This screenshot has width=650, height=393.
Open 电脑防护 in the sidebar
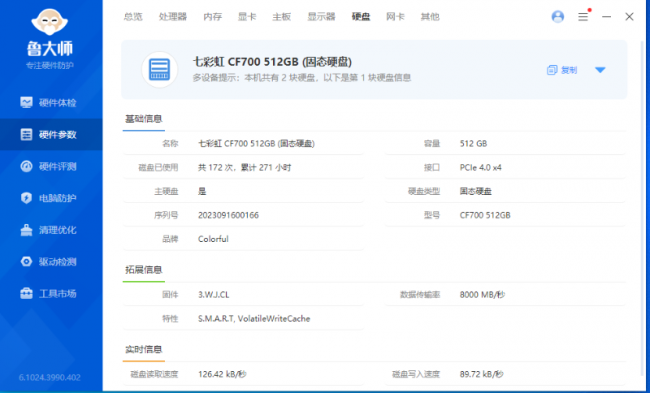click(51, 198)
